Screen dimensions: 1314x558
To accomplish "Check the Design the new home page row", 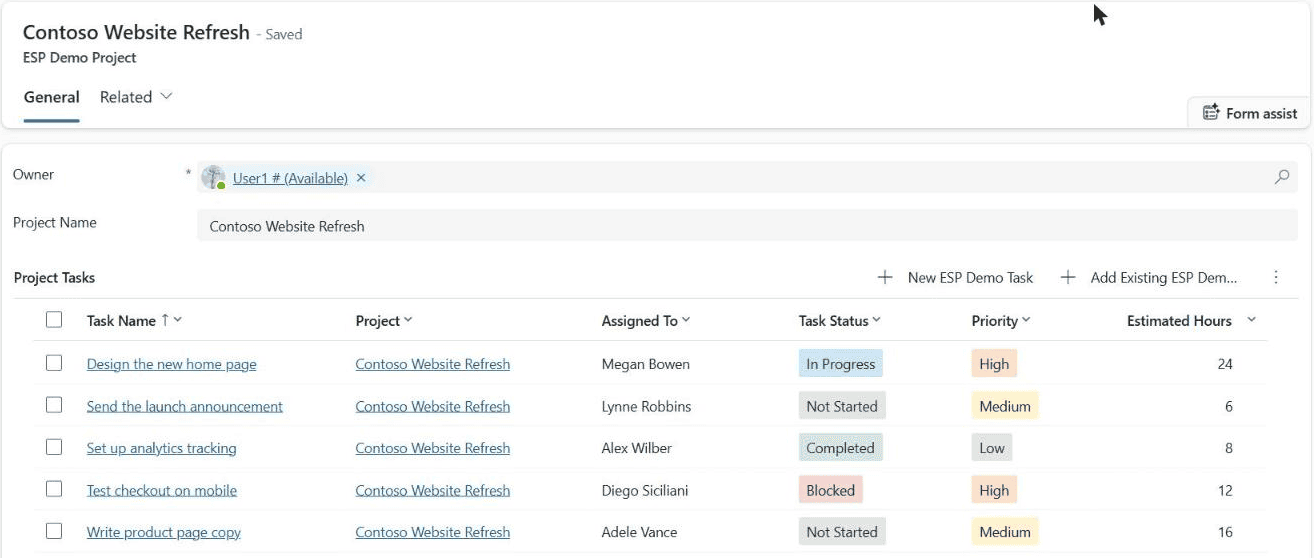I will coord(54,363).
